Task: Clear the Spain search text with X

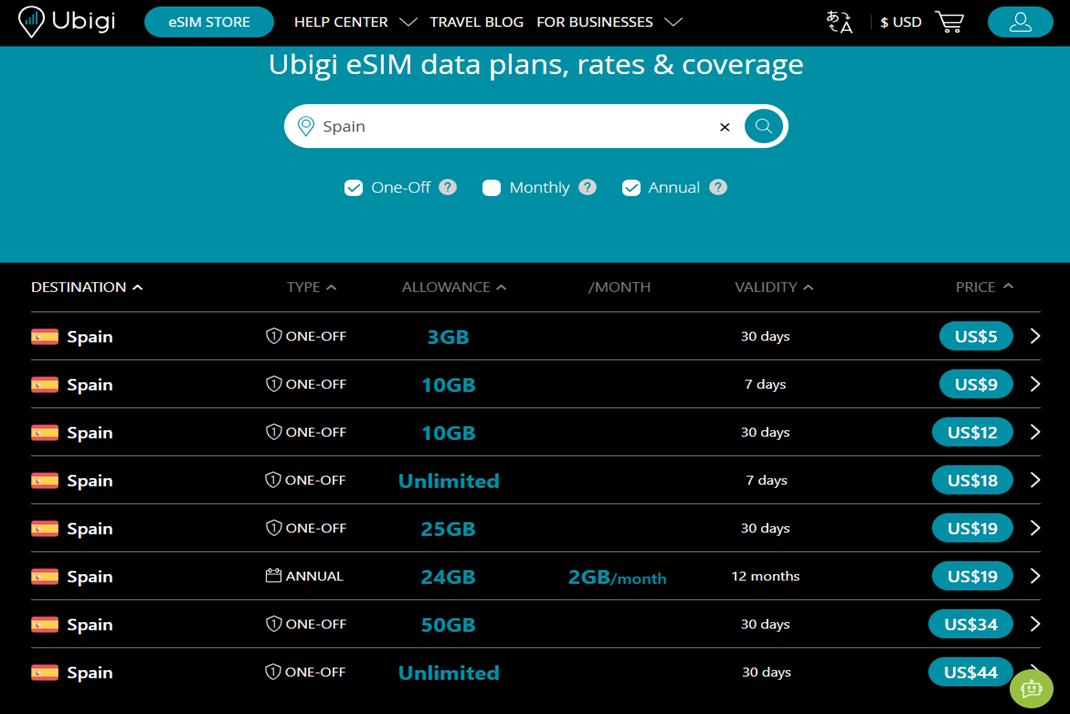Action: click(725, 127)
